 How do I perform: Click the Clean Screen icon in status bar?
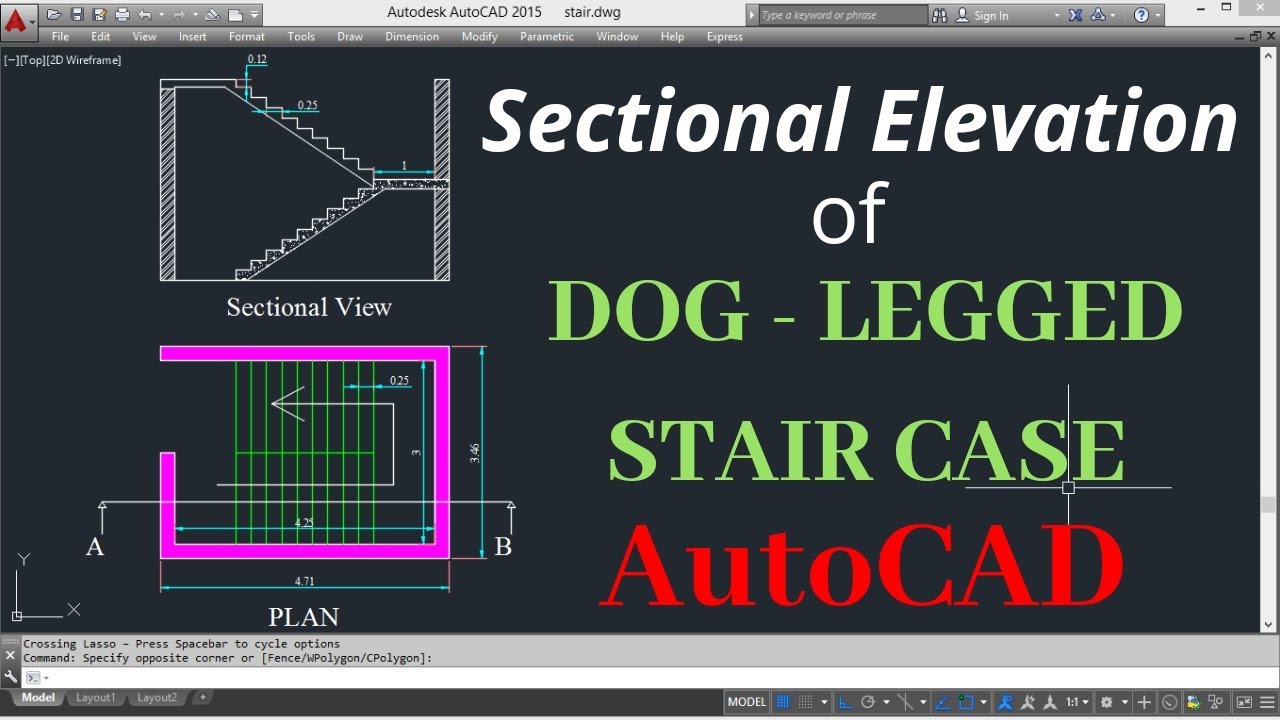click(1244, 702)
